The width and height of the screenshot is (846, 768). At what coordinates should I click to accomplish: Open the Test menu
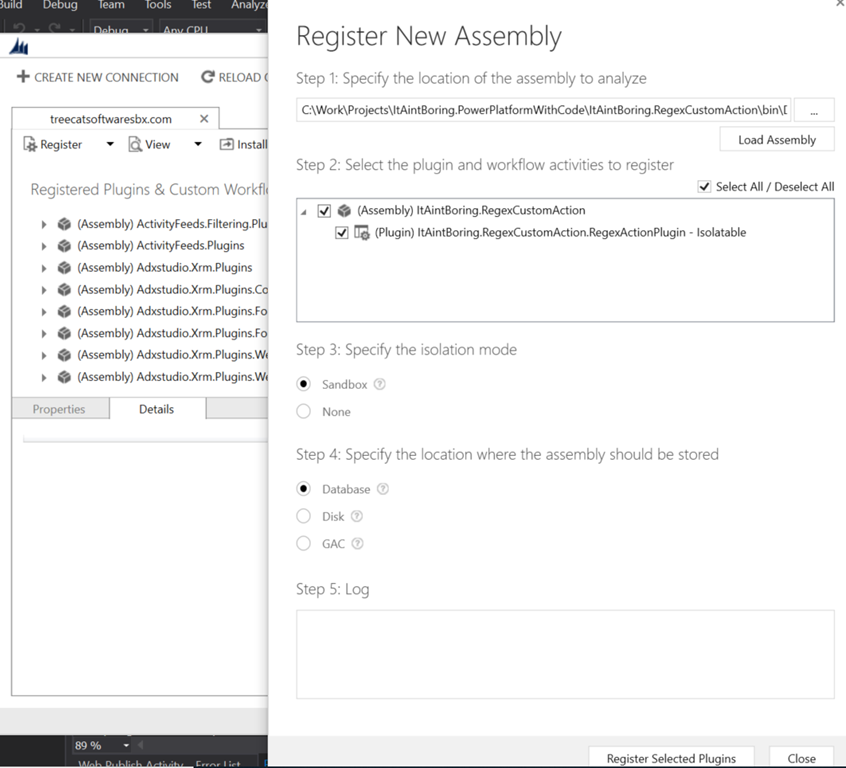(x=201, y=5)
